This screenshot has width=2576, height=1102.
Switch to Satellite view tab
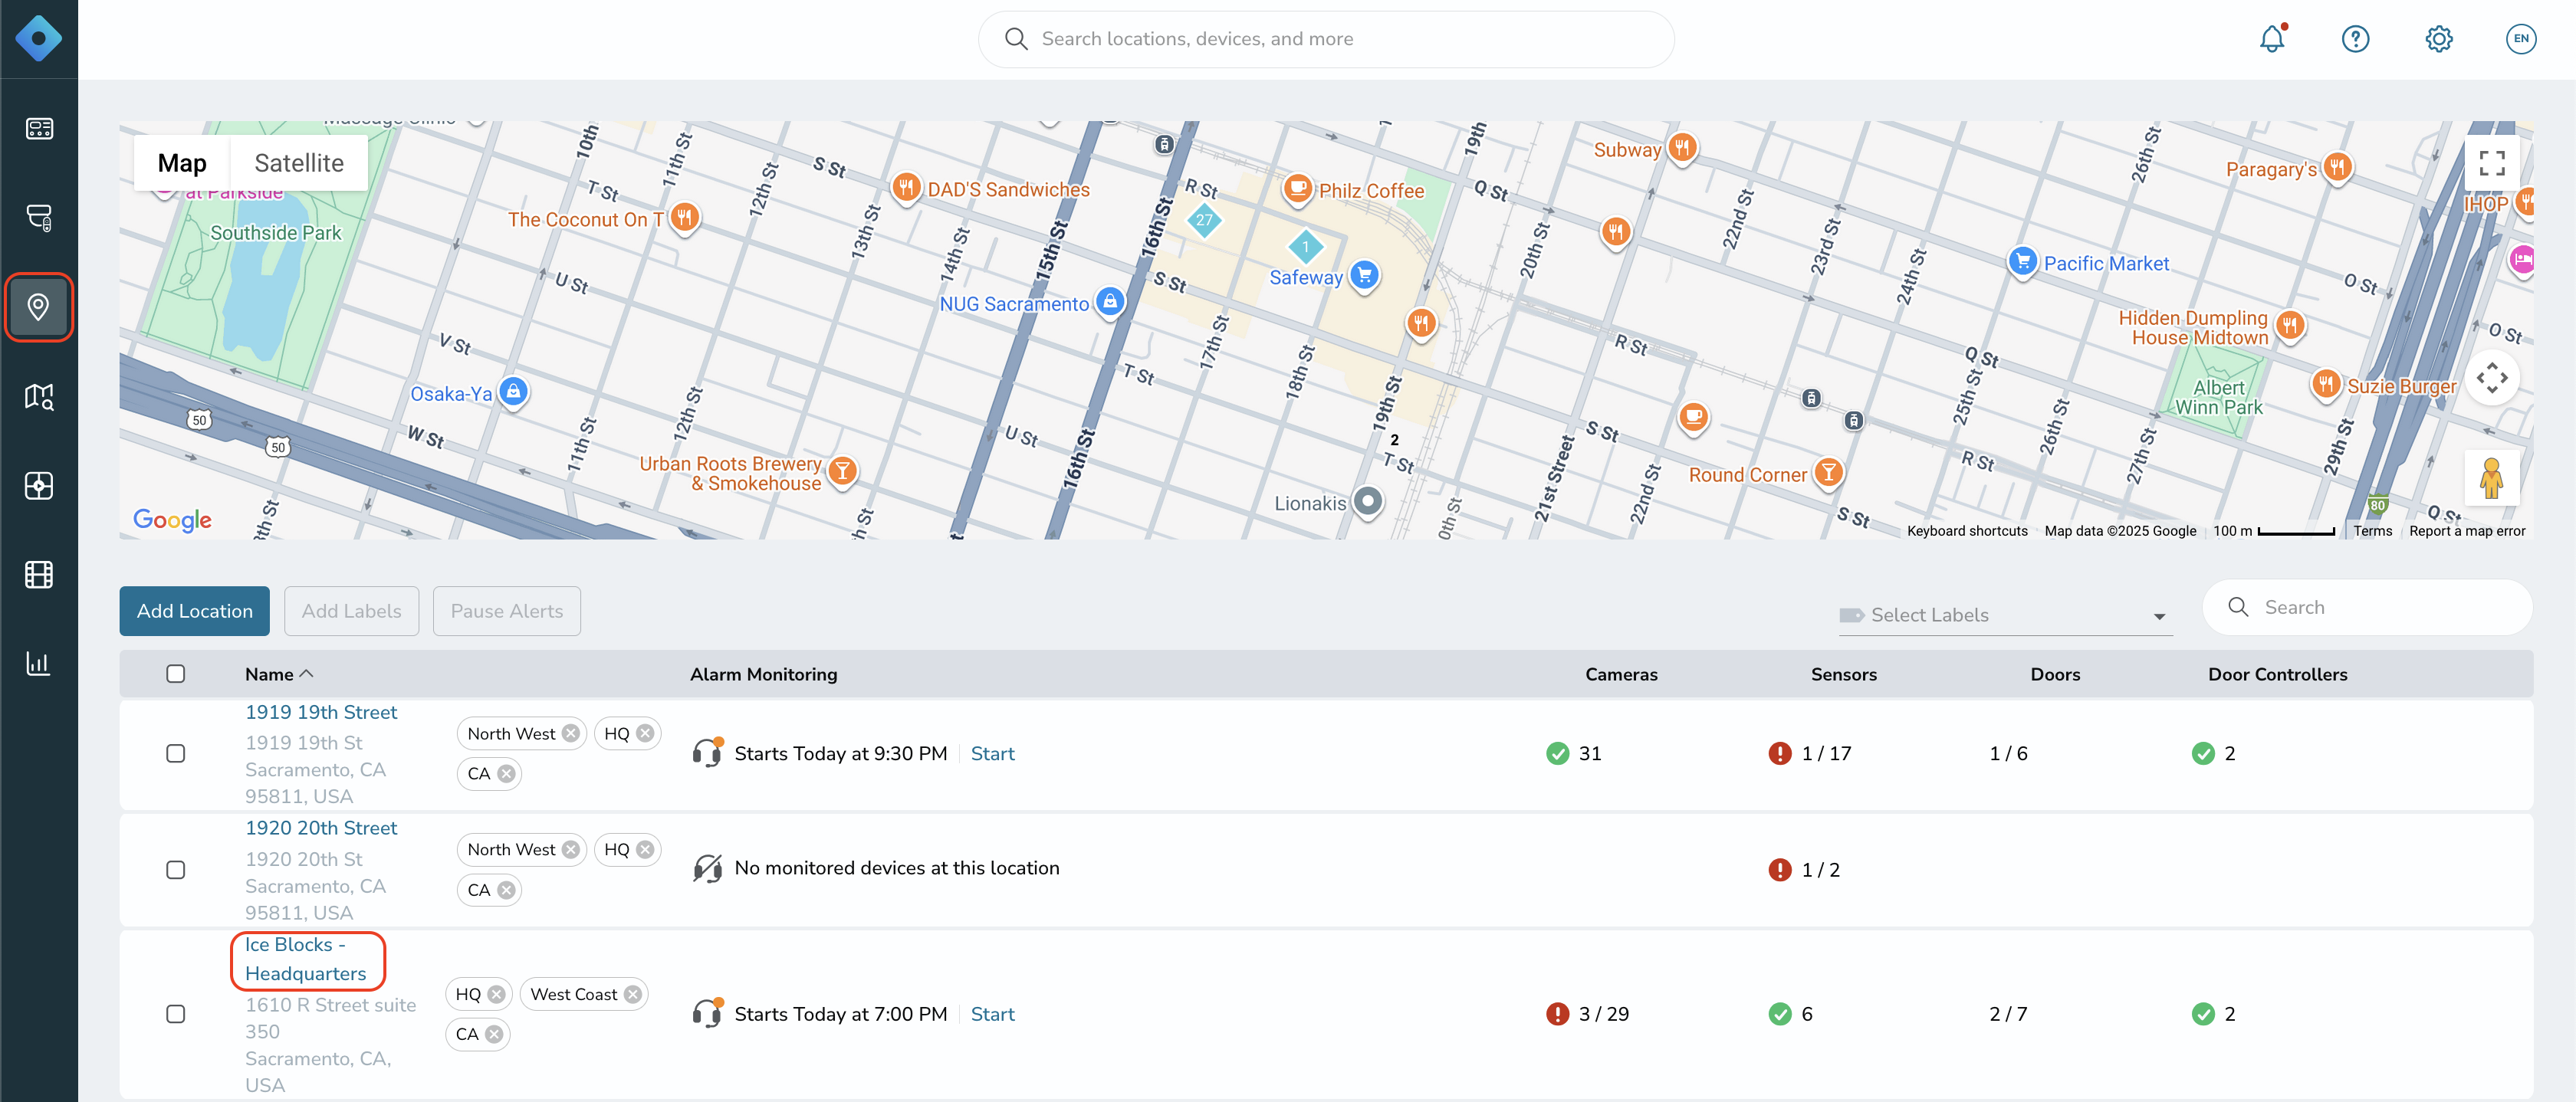(x=299, y=163)
